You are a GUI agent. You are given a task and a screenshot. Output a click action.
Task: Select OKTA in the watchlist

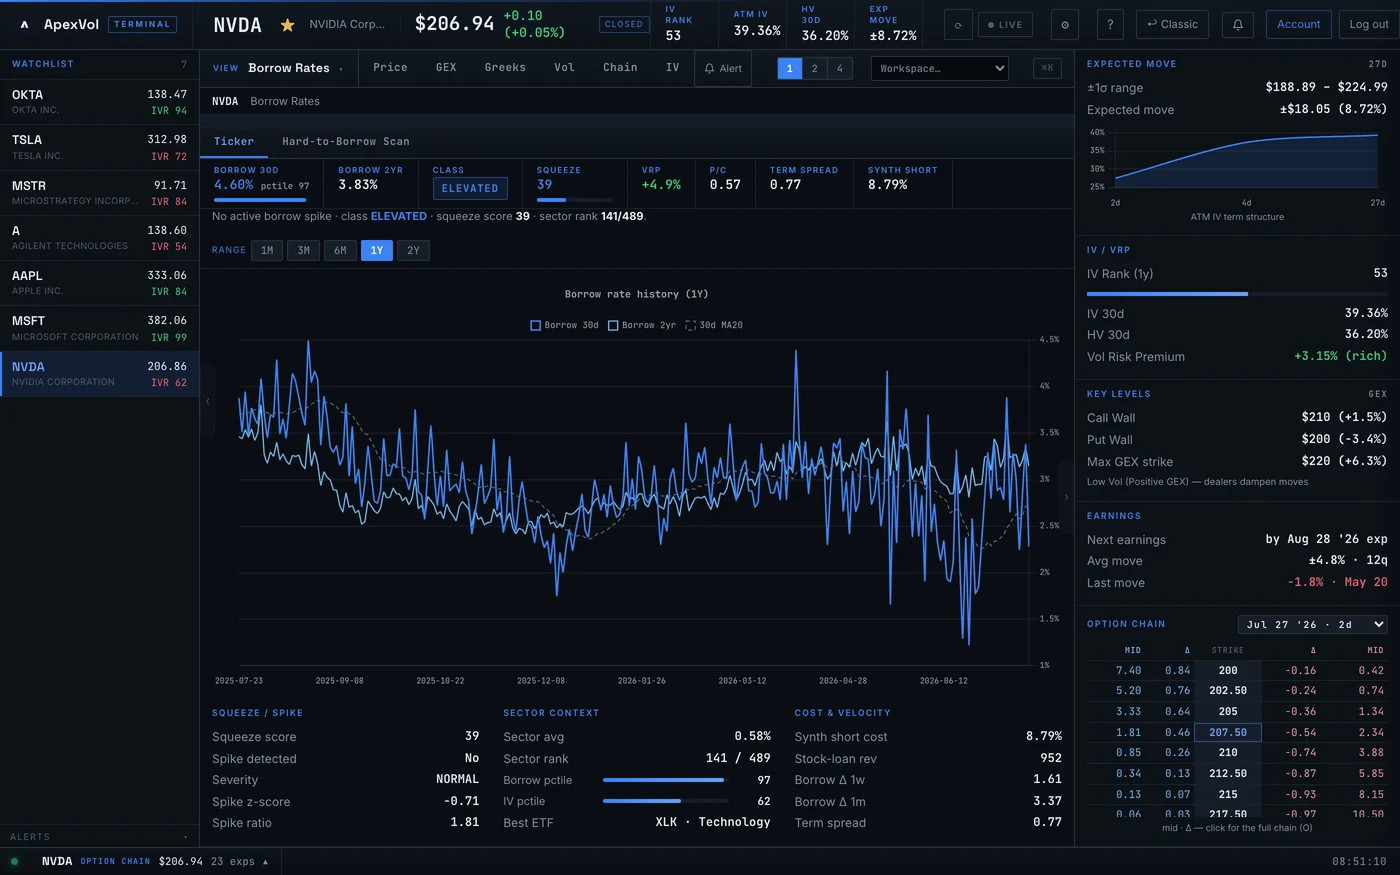pos(99,102)
